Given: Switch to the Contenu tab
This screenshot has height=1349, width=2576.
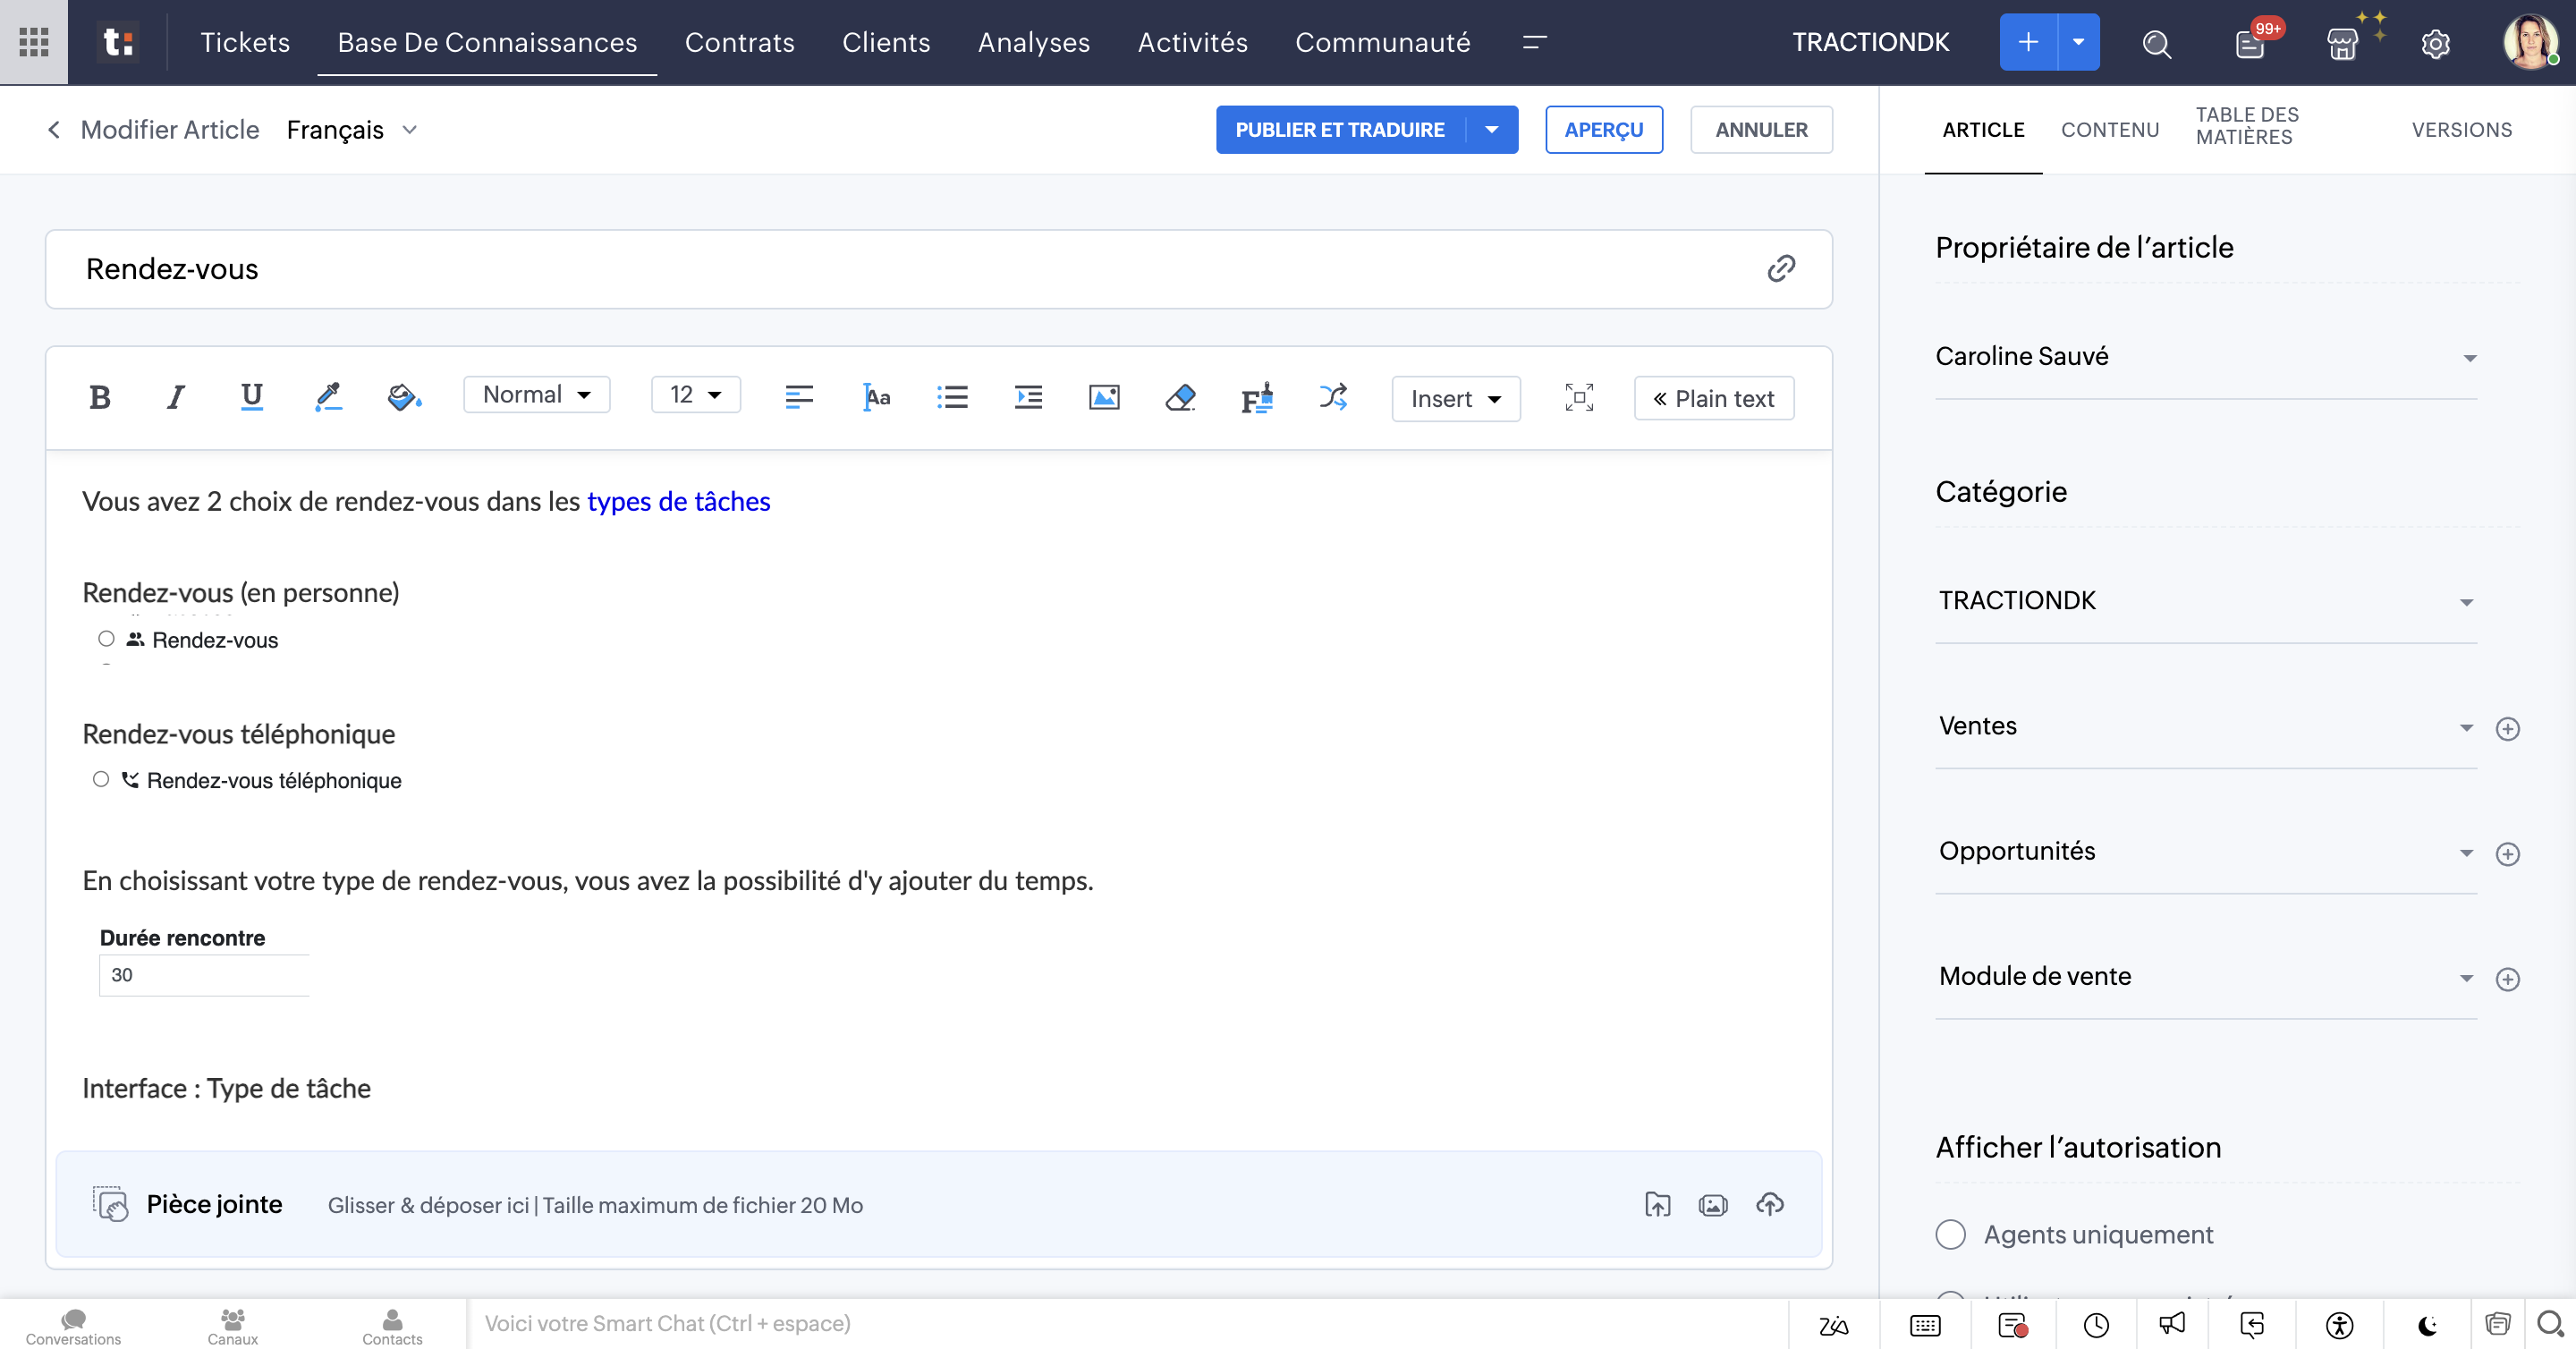Looking at the screenshot, I should pos(2110,129).
